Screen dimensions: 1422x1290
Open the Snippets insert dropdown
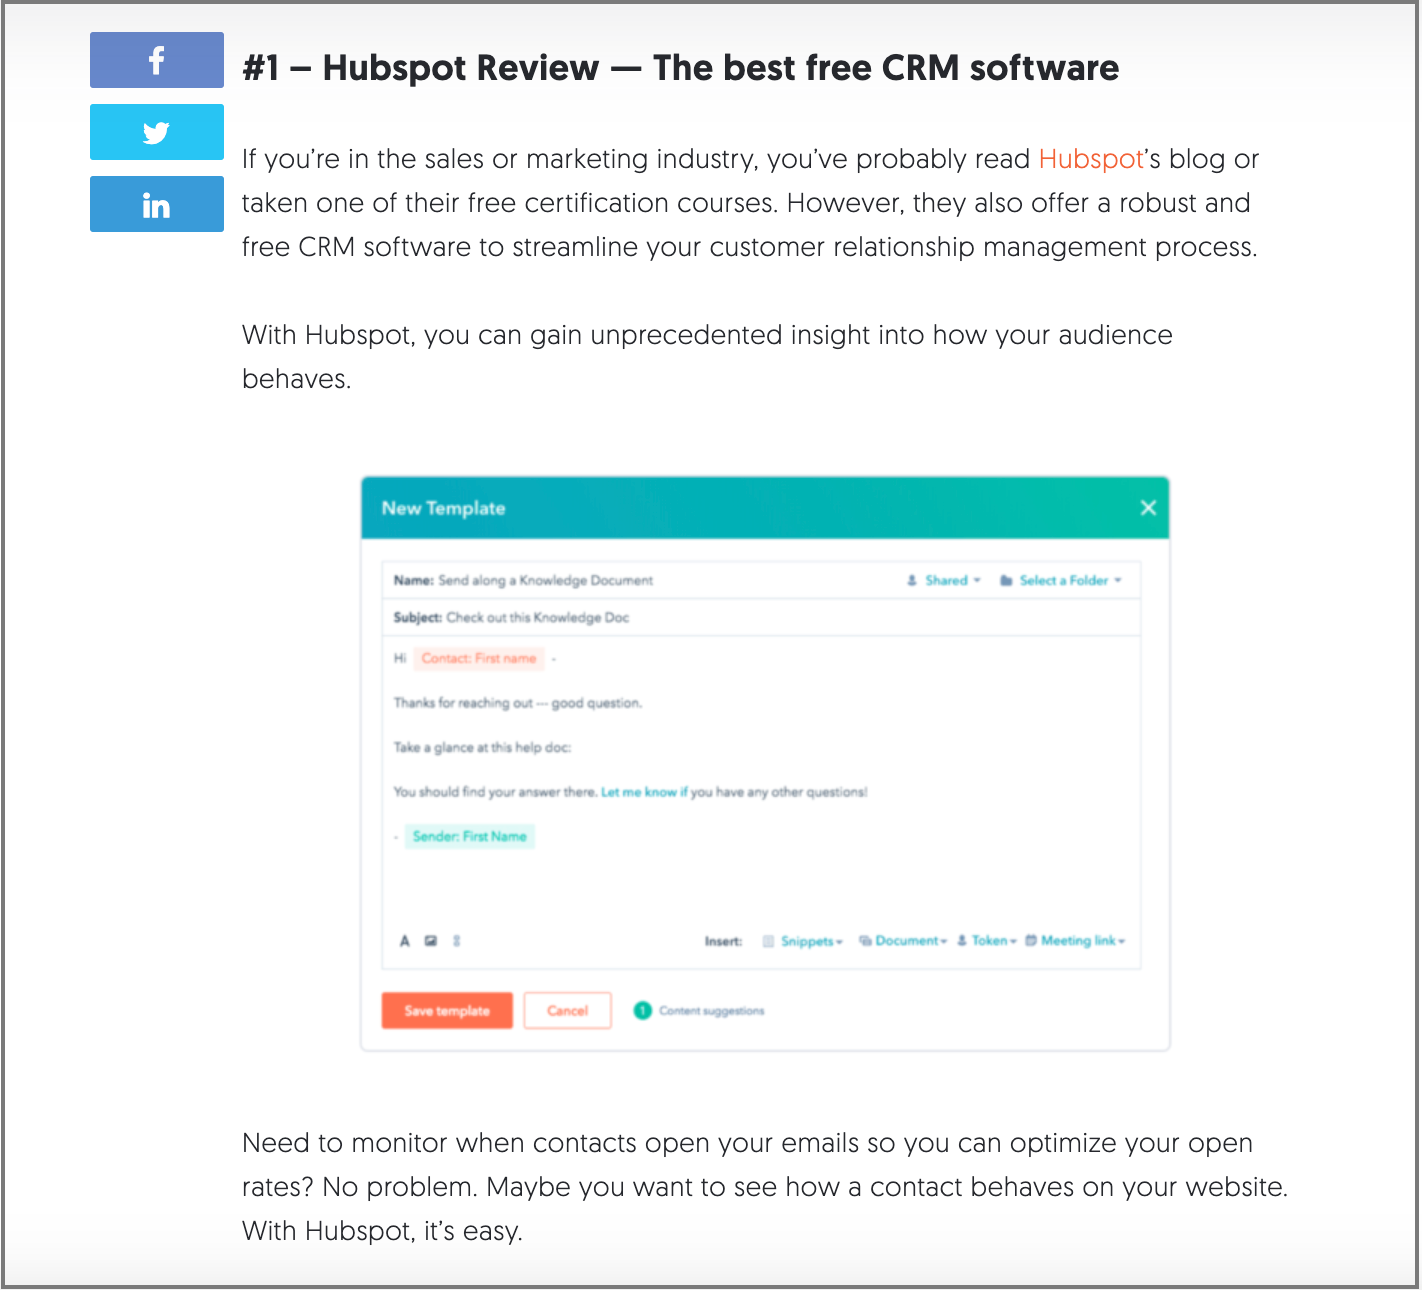click(805, 941)
